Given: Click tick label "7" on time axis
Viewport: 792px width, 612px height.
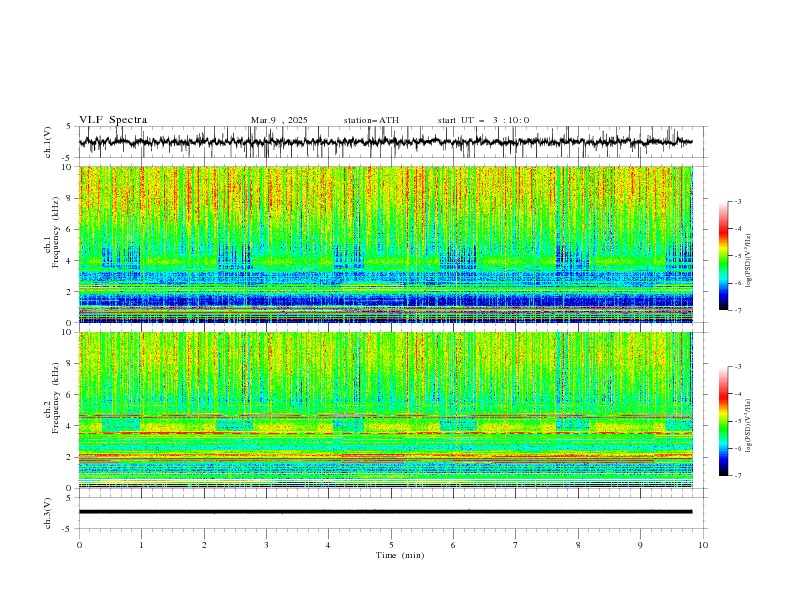Looking at the screenshot, I should point(516,545).
